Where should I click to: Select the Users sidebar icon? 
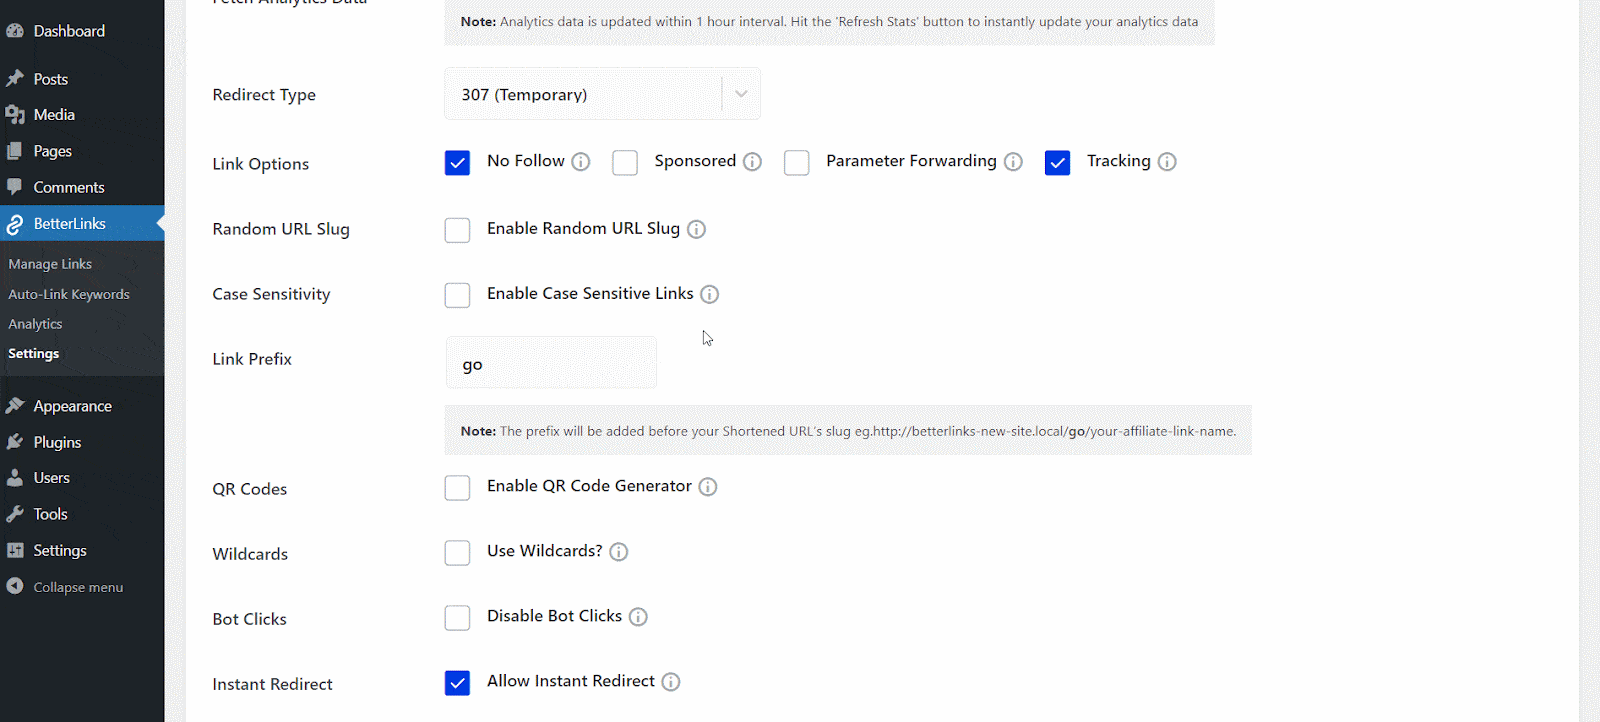tap(18, 477)
